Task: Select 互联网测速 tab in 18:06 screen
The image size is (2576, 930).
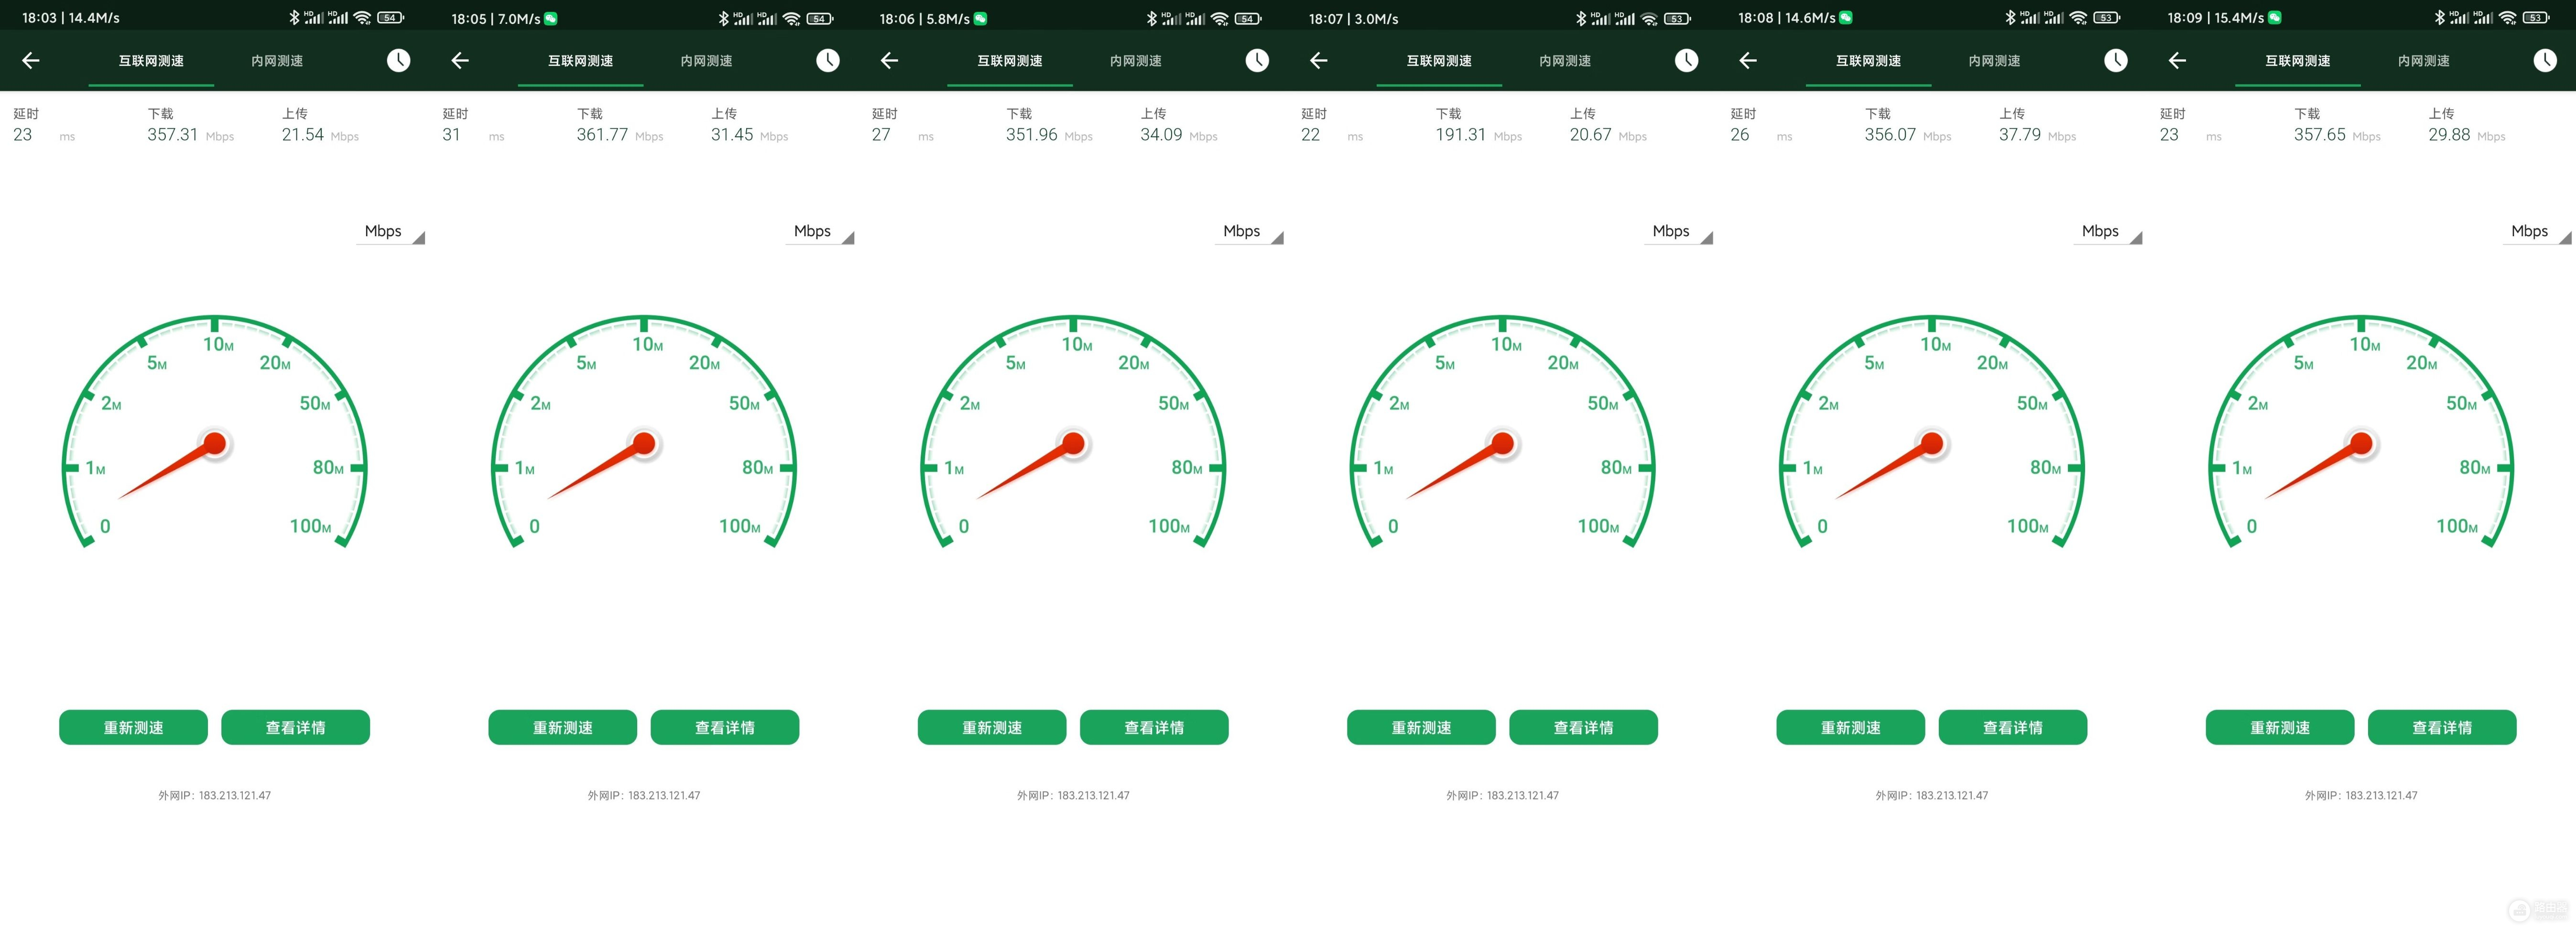Action: coord(1010,61)
